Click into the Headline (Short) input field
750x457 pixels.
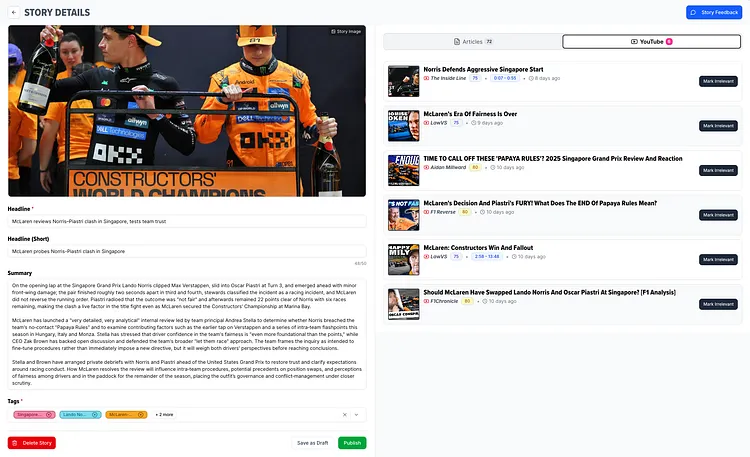(186, 251)
